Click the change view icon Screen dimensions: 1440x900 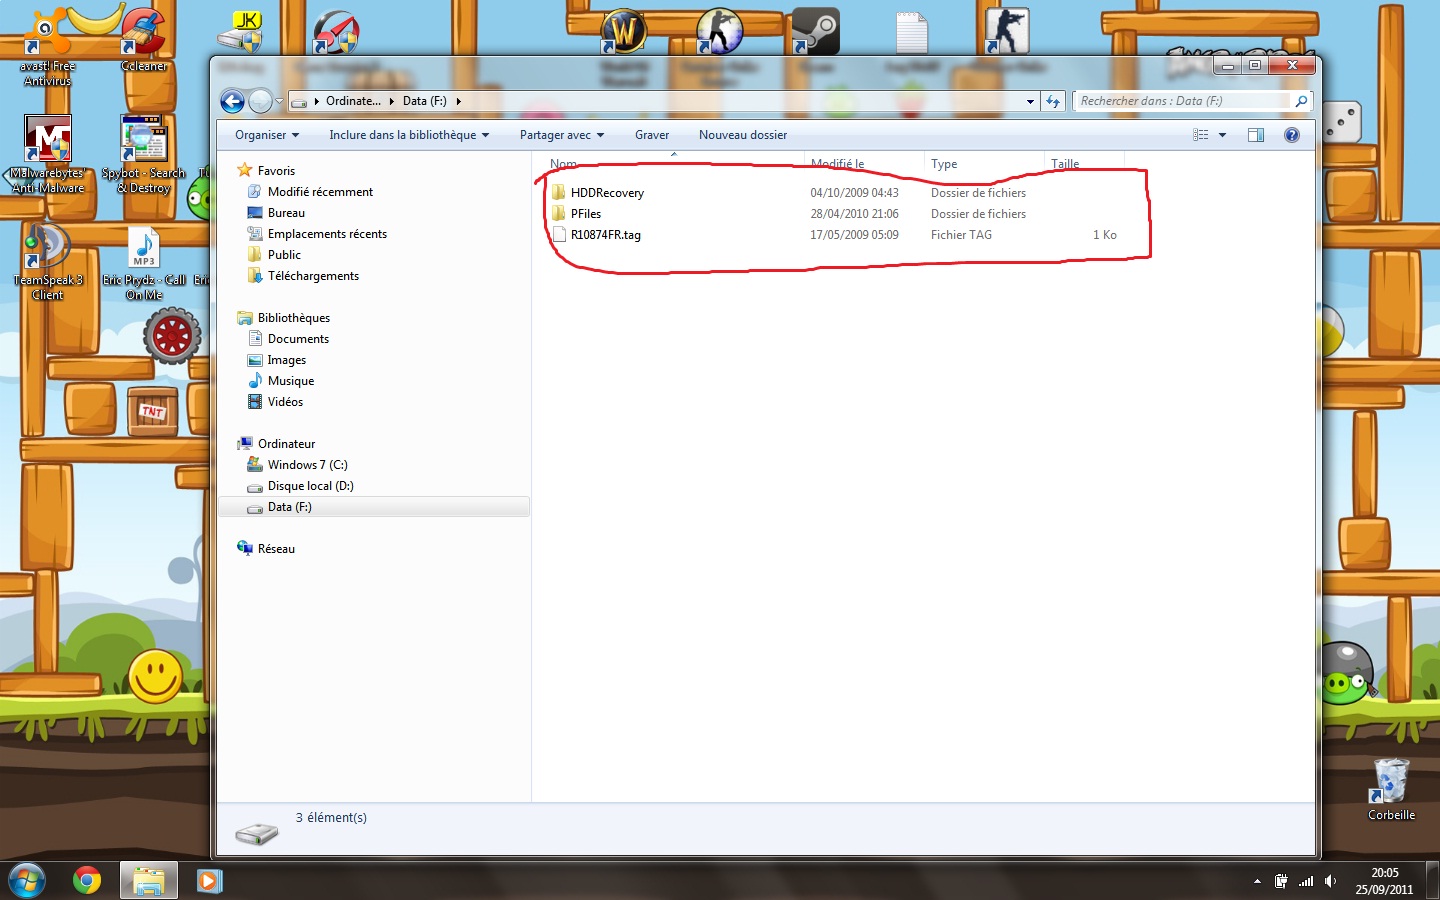[x=1201, y=135]
